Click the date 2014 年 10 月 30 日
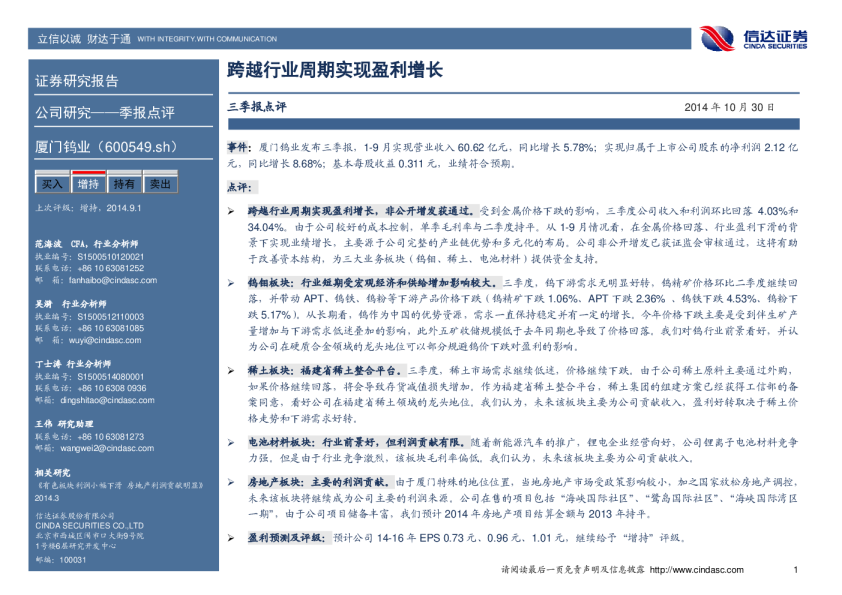Screen dimensions: 842x595 (x=729, y=106)
